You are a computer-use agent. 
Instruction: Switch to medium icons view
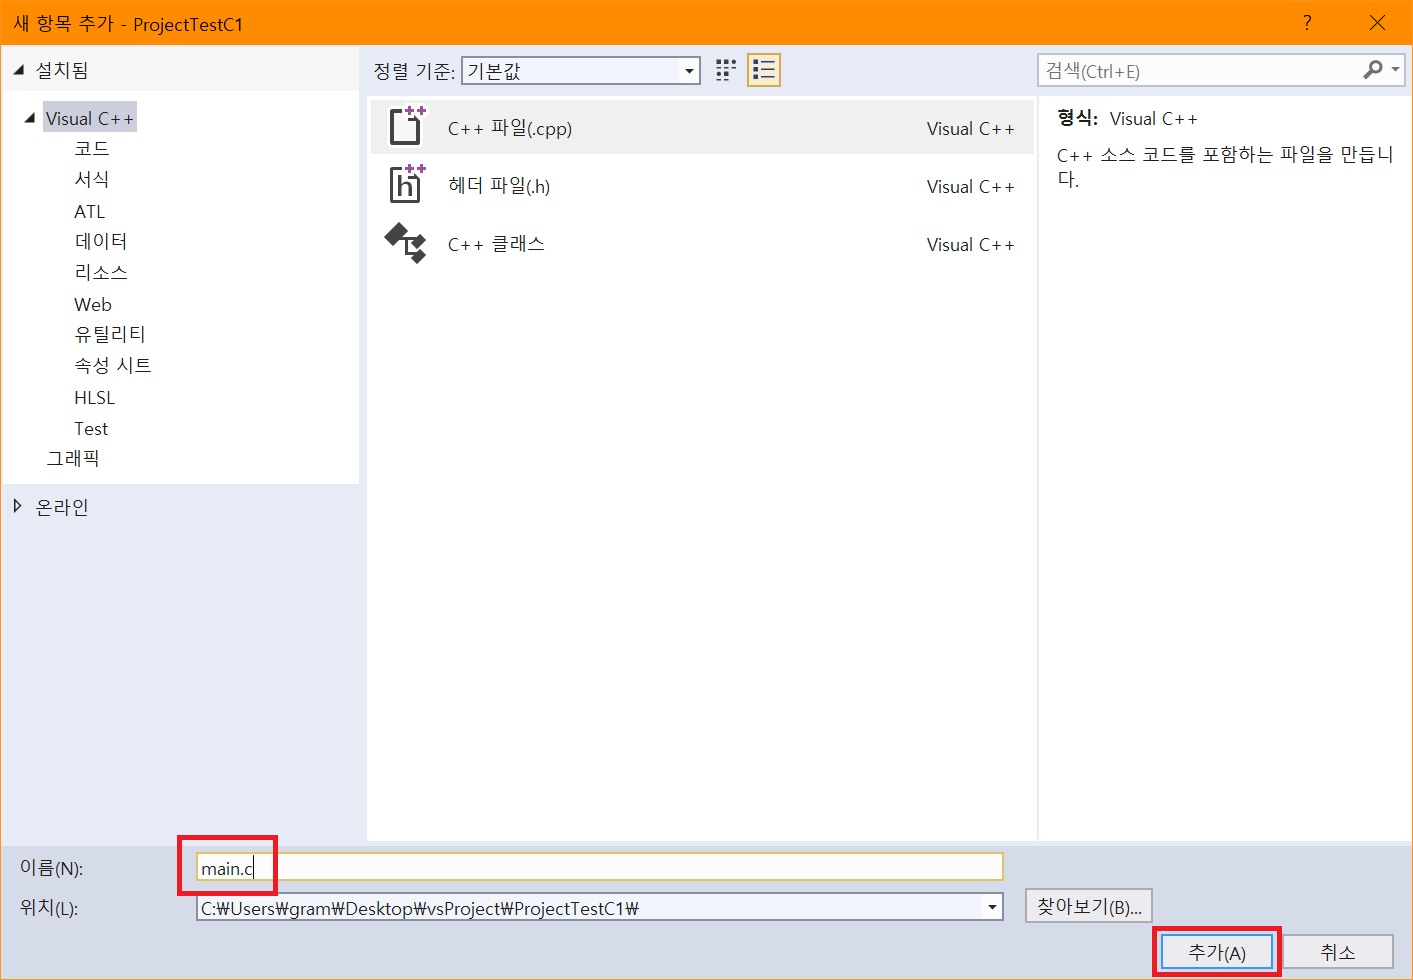pyautogui.click(x=726, y=70)
